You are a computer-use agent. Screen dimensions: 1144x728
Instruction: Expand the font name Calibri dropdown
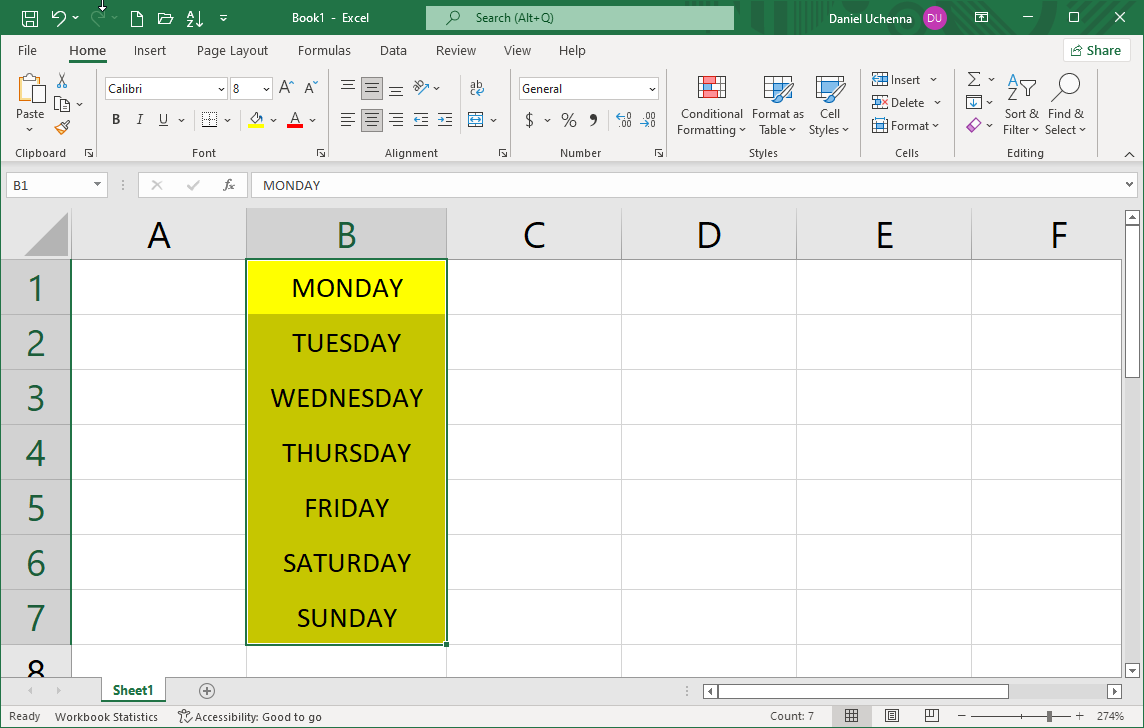[221, 89]
